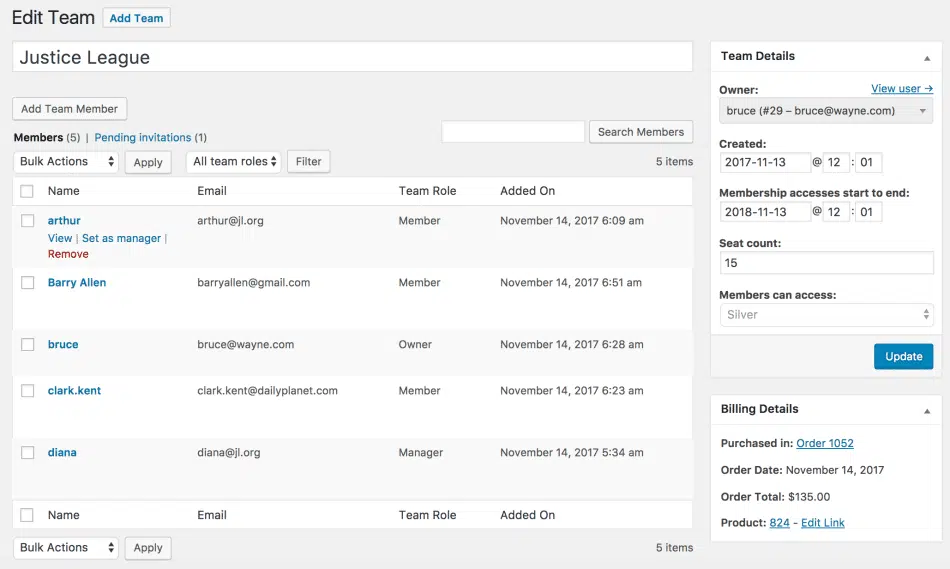The width and height of the screenshot is (950, 569).
Task: Tick the select-all checkbox in table header
Action: [x=27, y=191]
